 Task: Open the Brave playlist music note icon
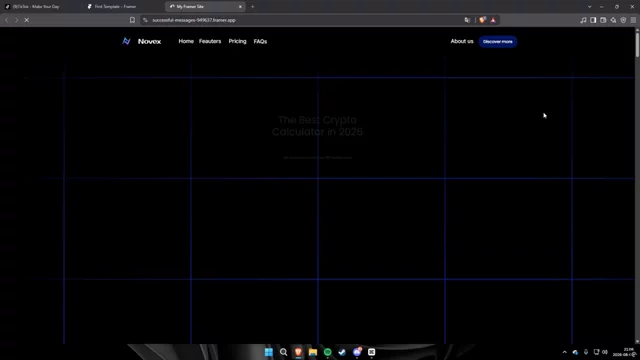583,20
